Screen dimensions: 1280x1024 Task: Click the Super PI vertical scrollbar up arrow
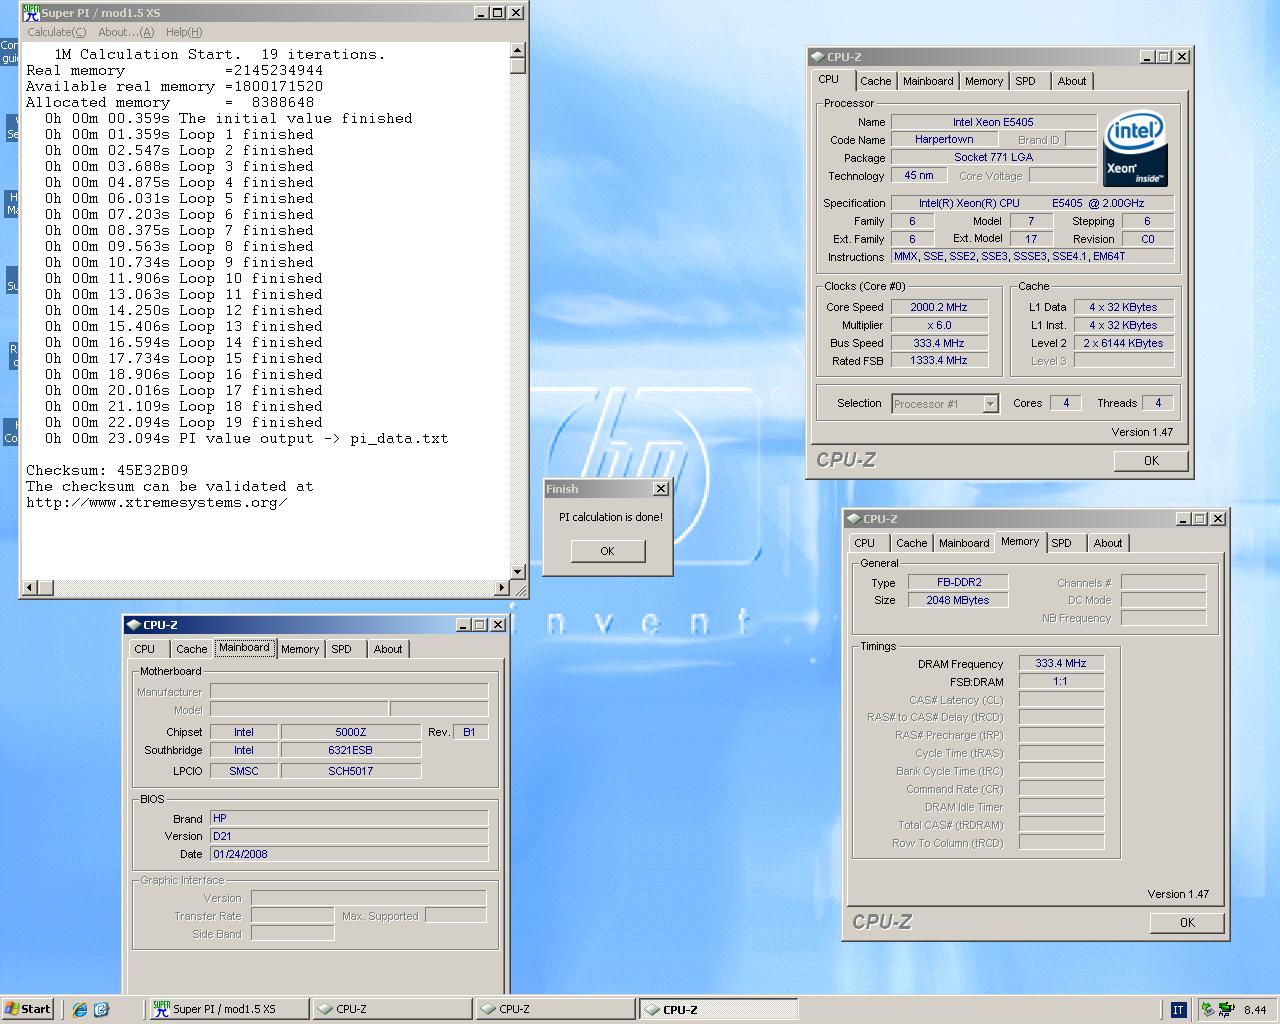point(517,50)
